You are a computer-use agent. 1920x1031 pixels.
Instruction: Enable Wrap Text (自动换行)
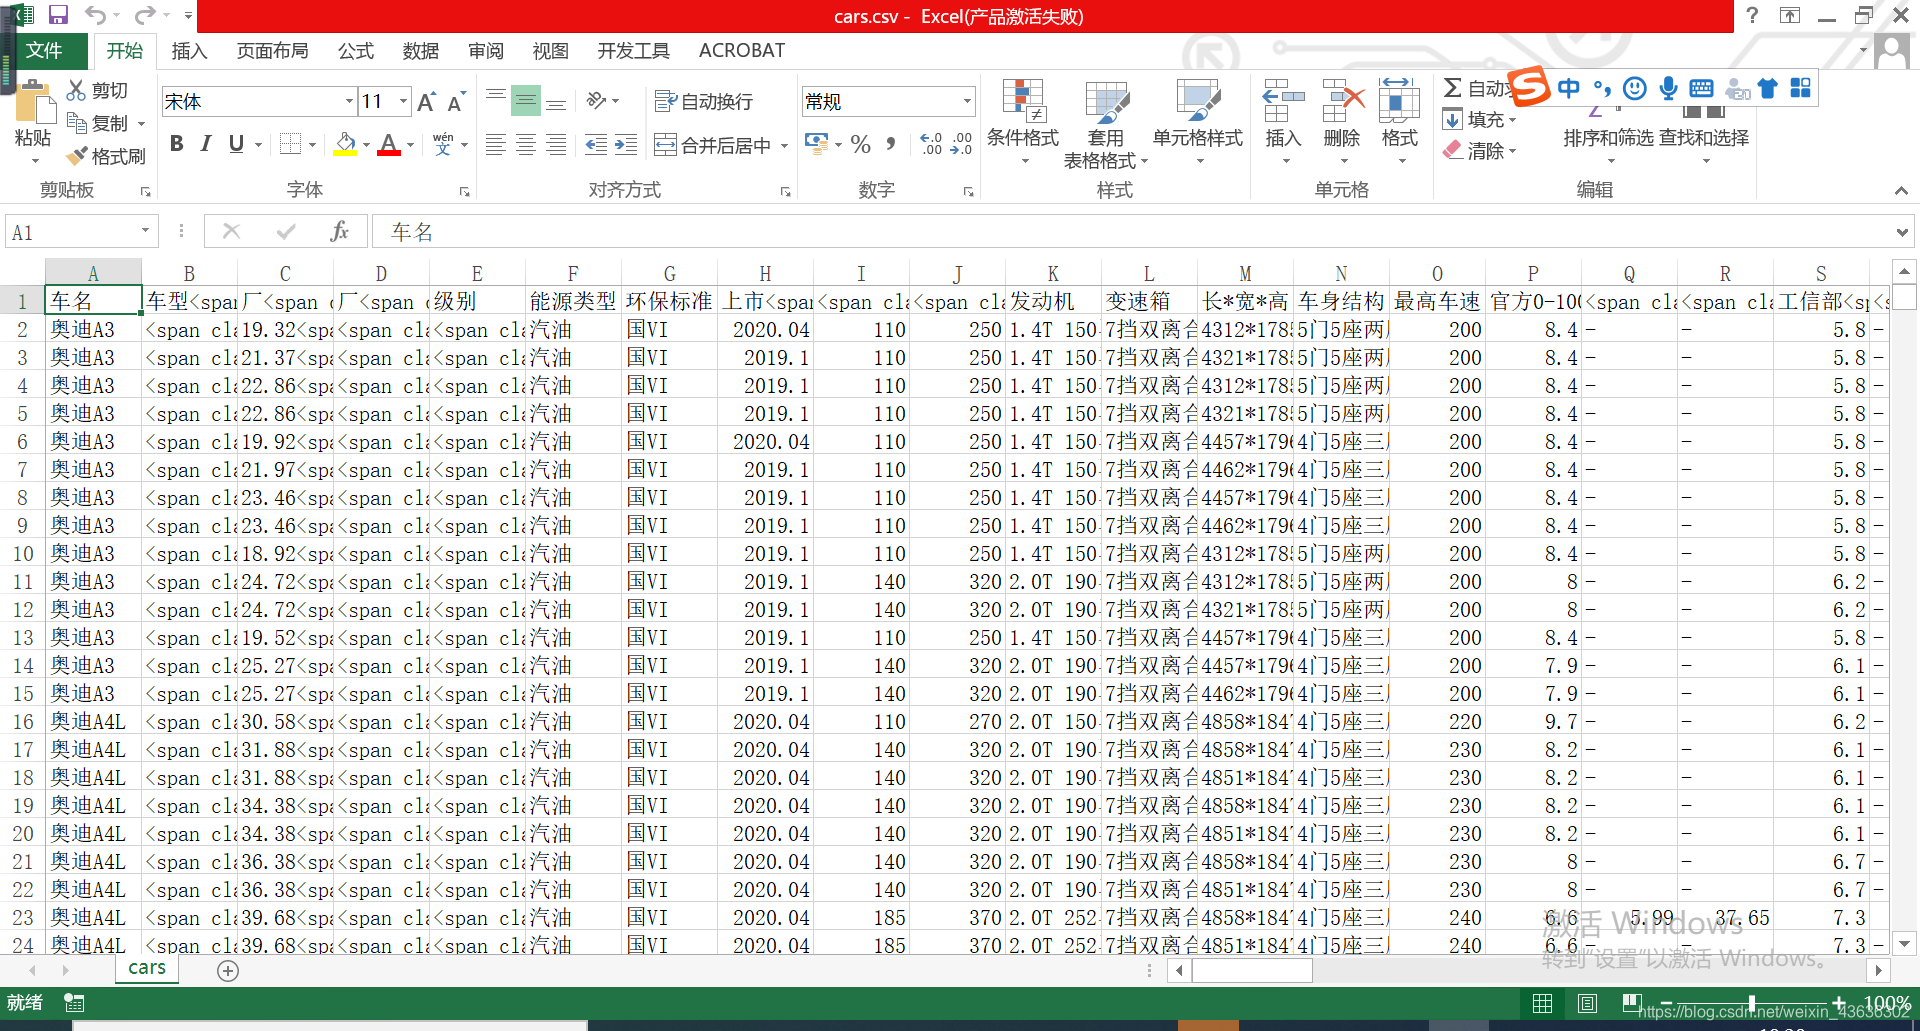[x=703, y=101]
